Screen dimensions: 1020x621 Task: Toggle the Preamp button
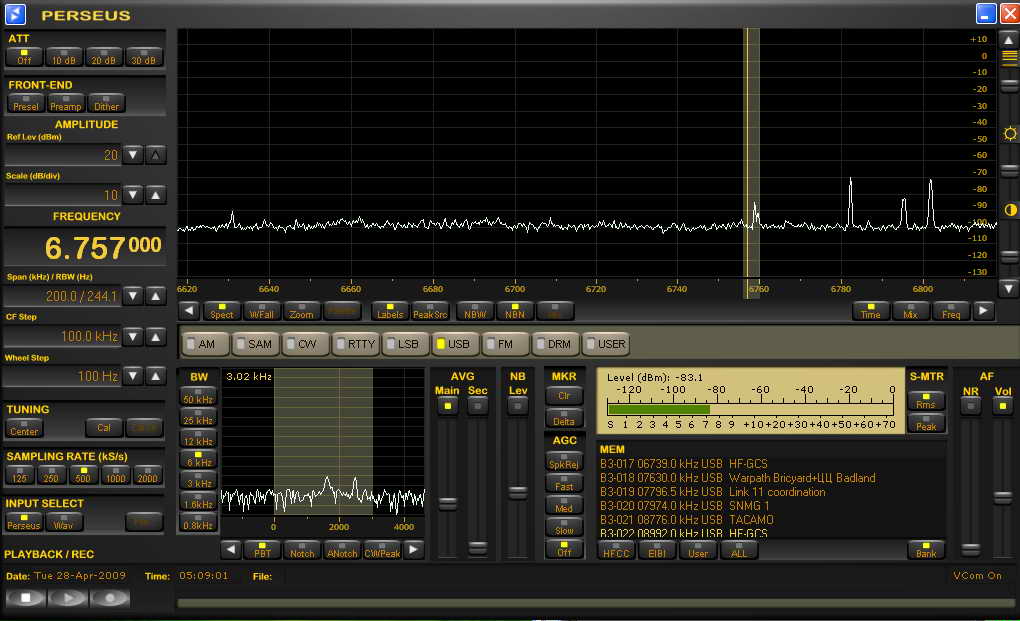pyautogui.click(x=66, y=103)
